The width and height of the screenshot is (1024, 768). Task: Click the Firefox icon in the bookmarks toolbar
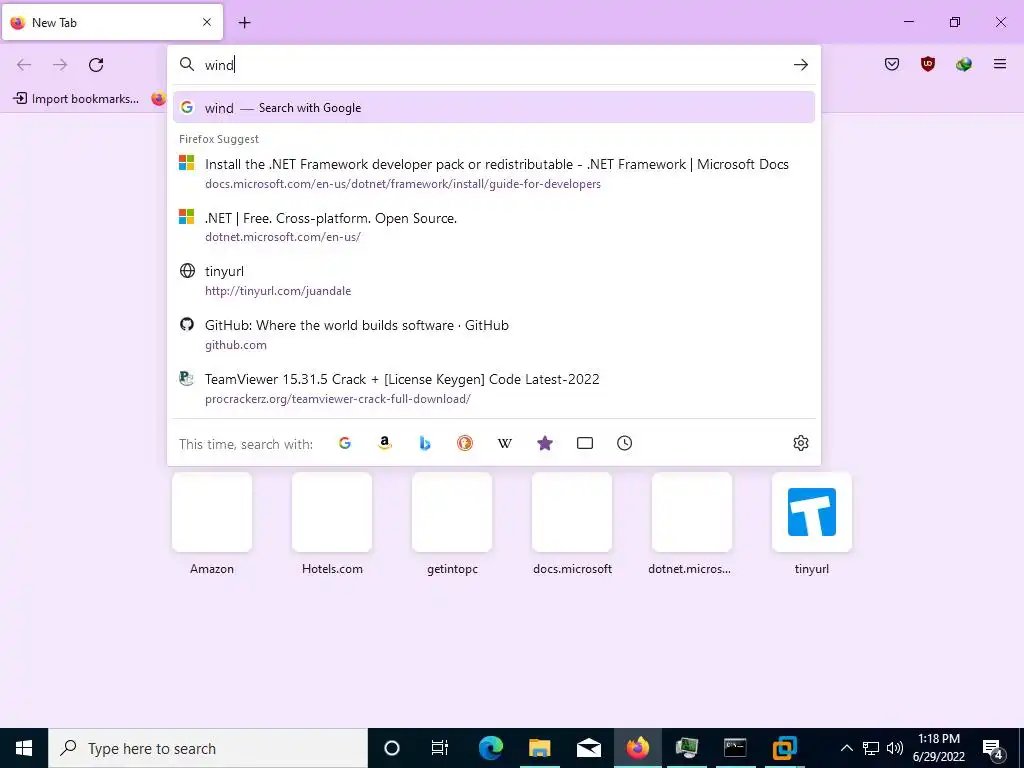158,99
